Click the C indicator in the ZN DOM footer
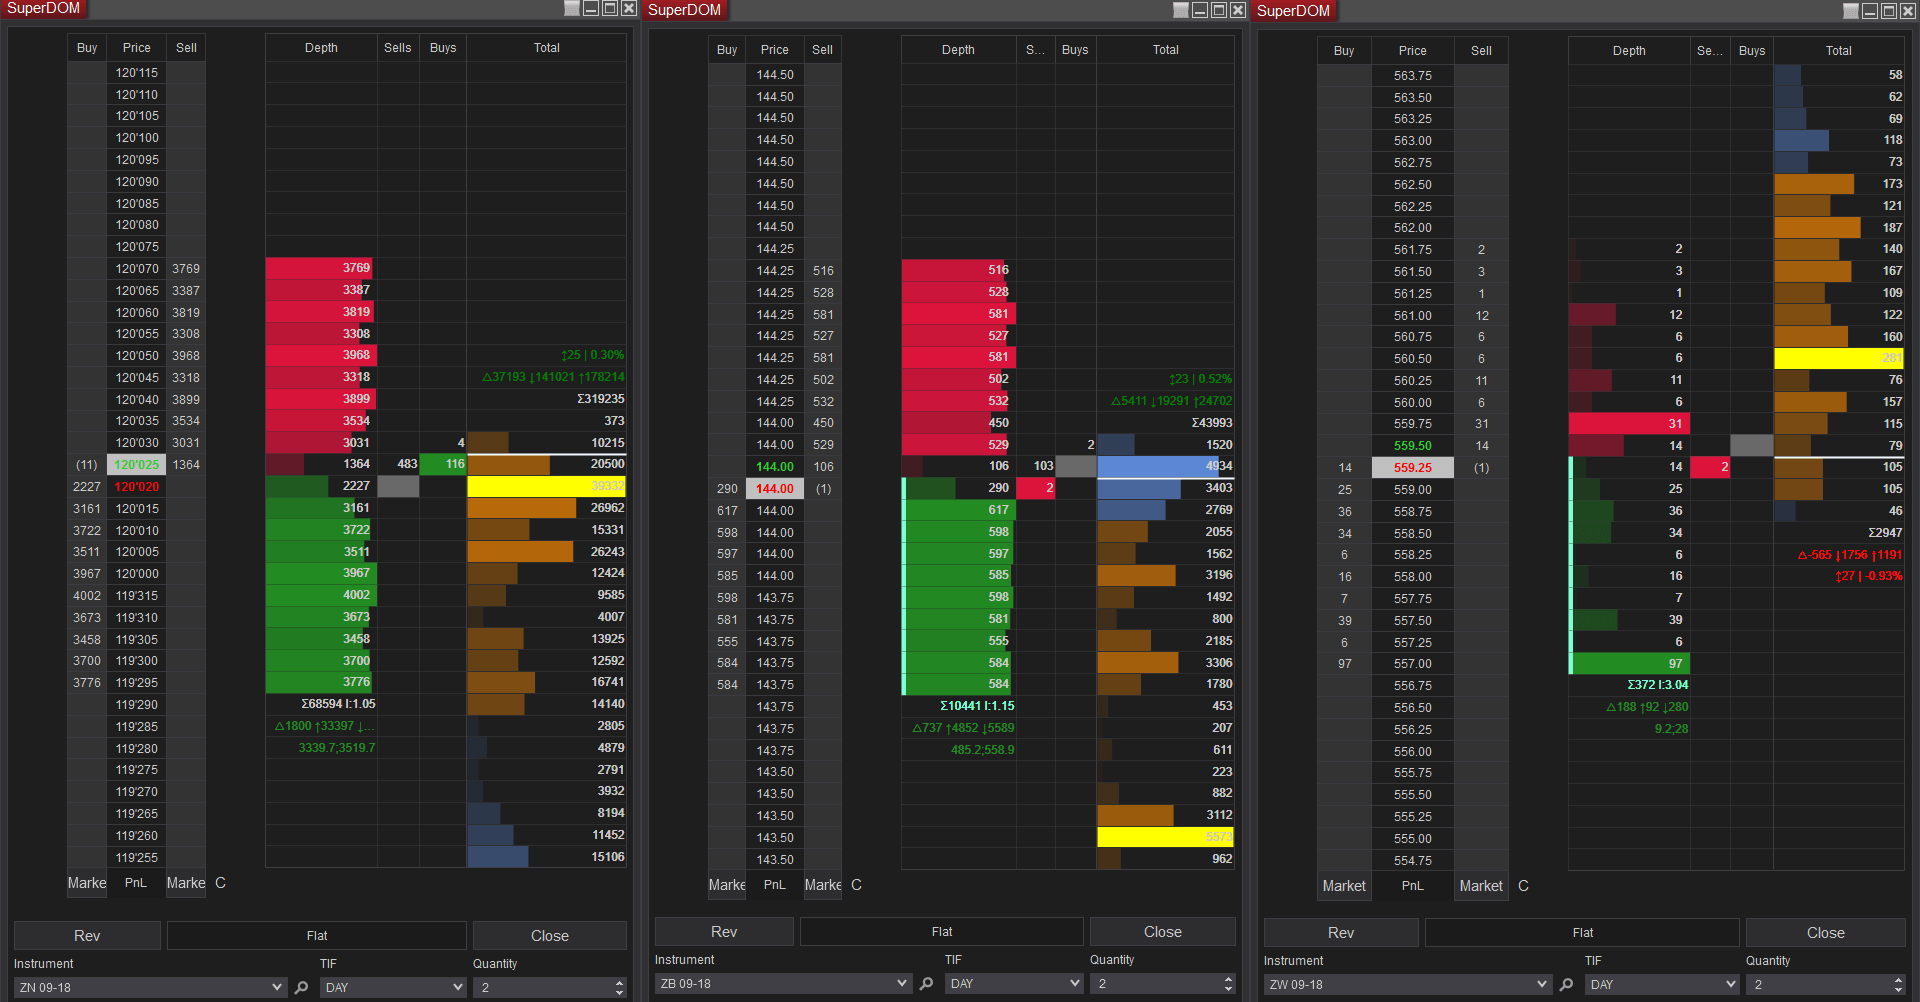The image size is (1920, 1002). click(x=220, y=883)
